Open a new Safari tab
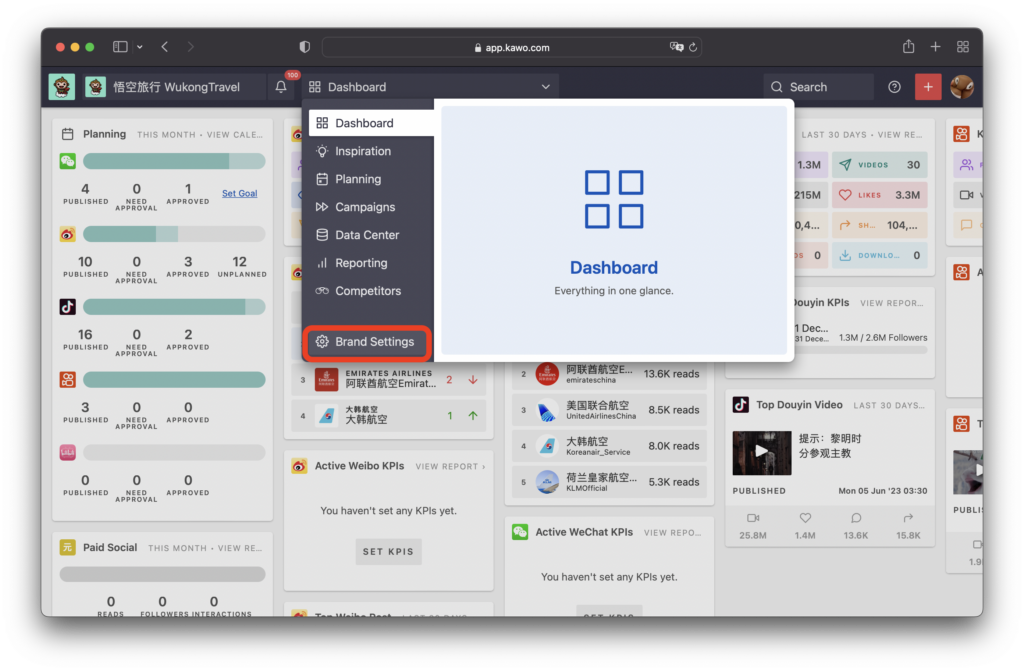Screen dimensions: 1024x671 tap(935, 47)
